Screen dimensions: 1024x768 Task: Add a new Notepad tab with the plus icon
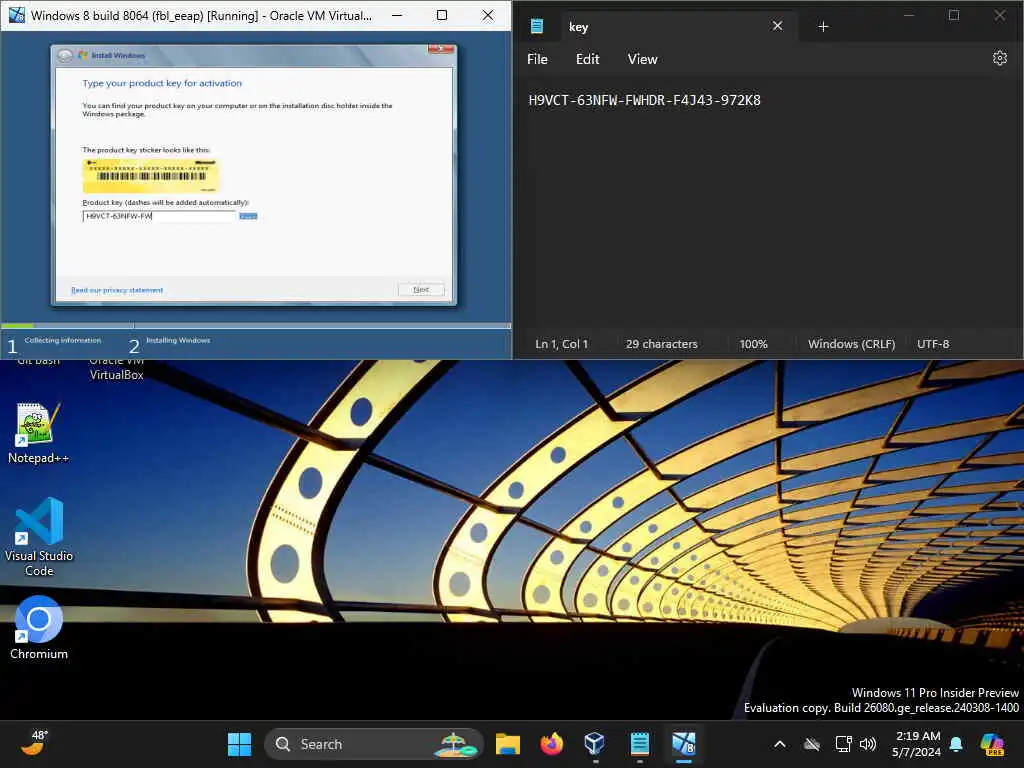(x=823, y=26)
